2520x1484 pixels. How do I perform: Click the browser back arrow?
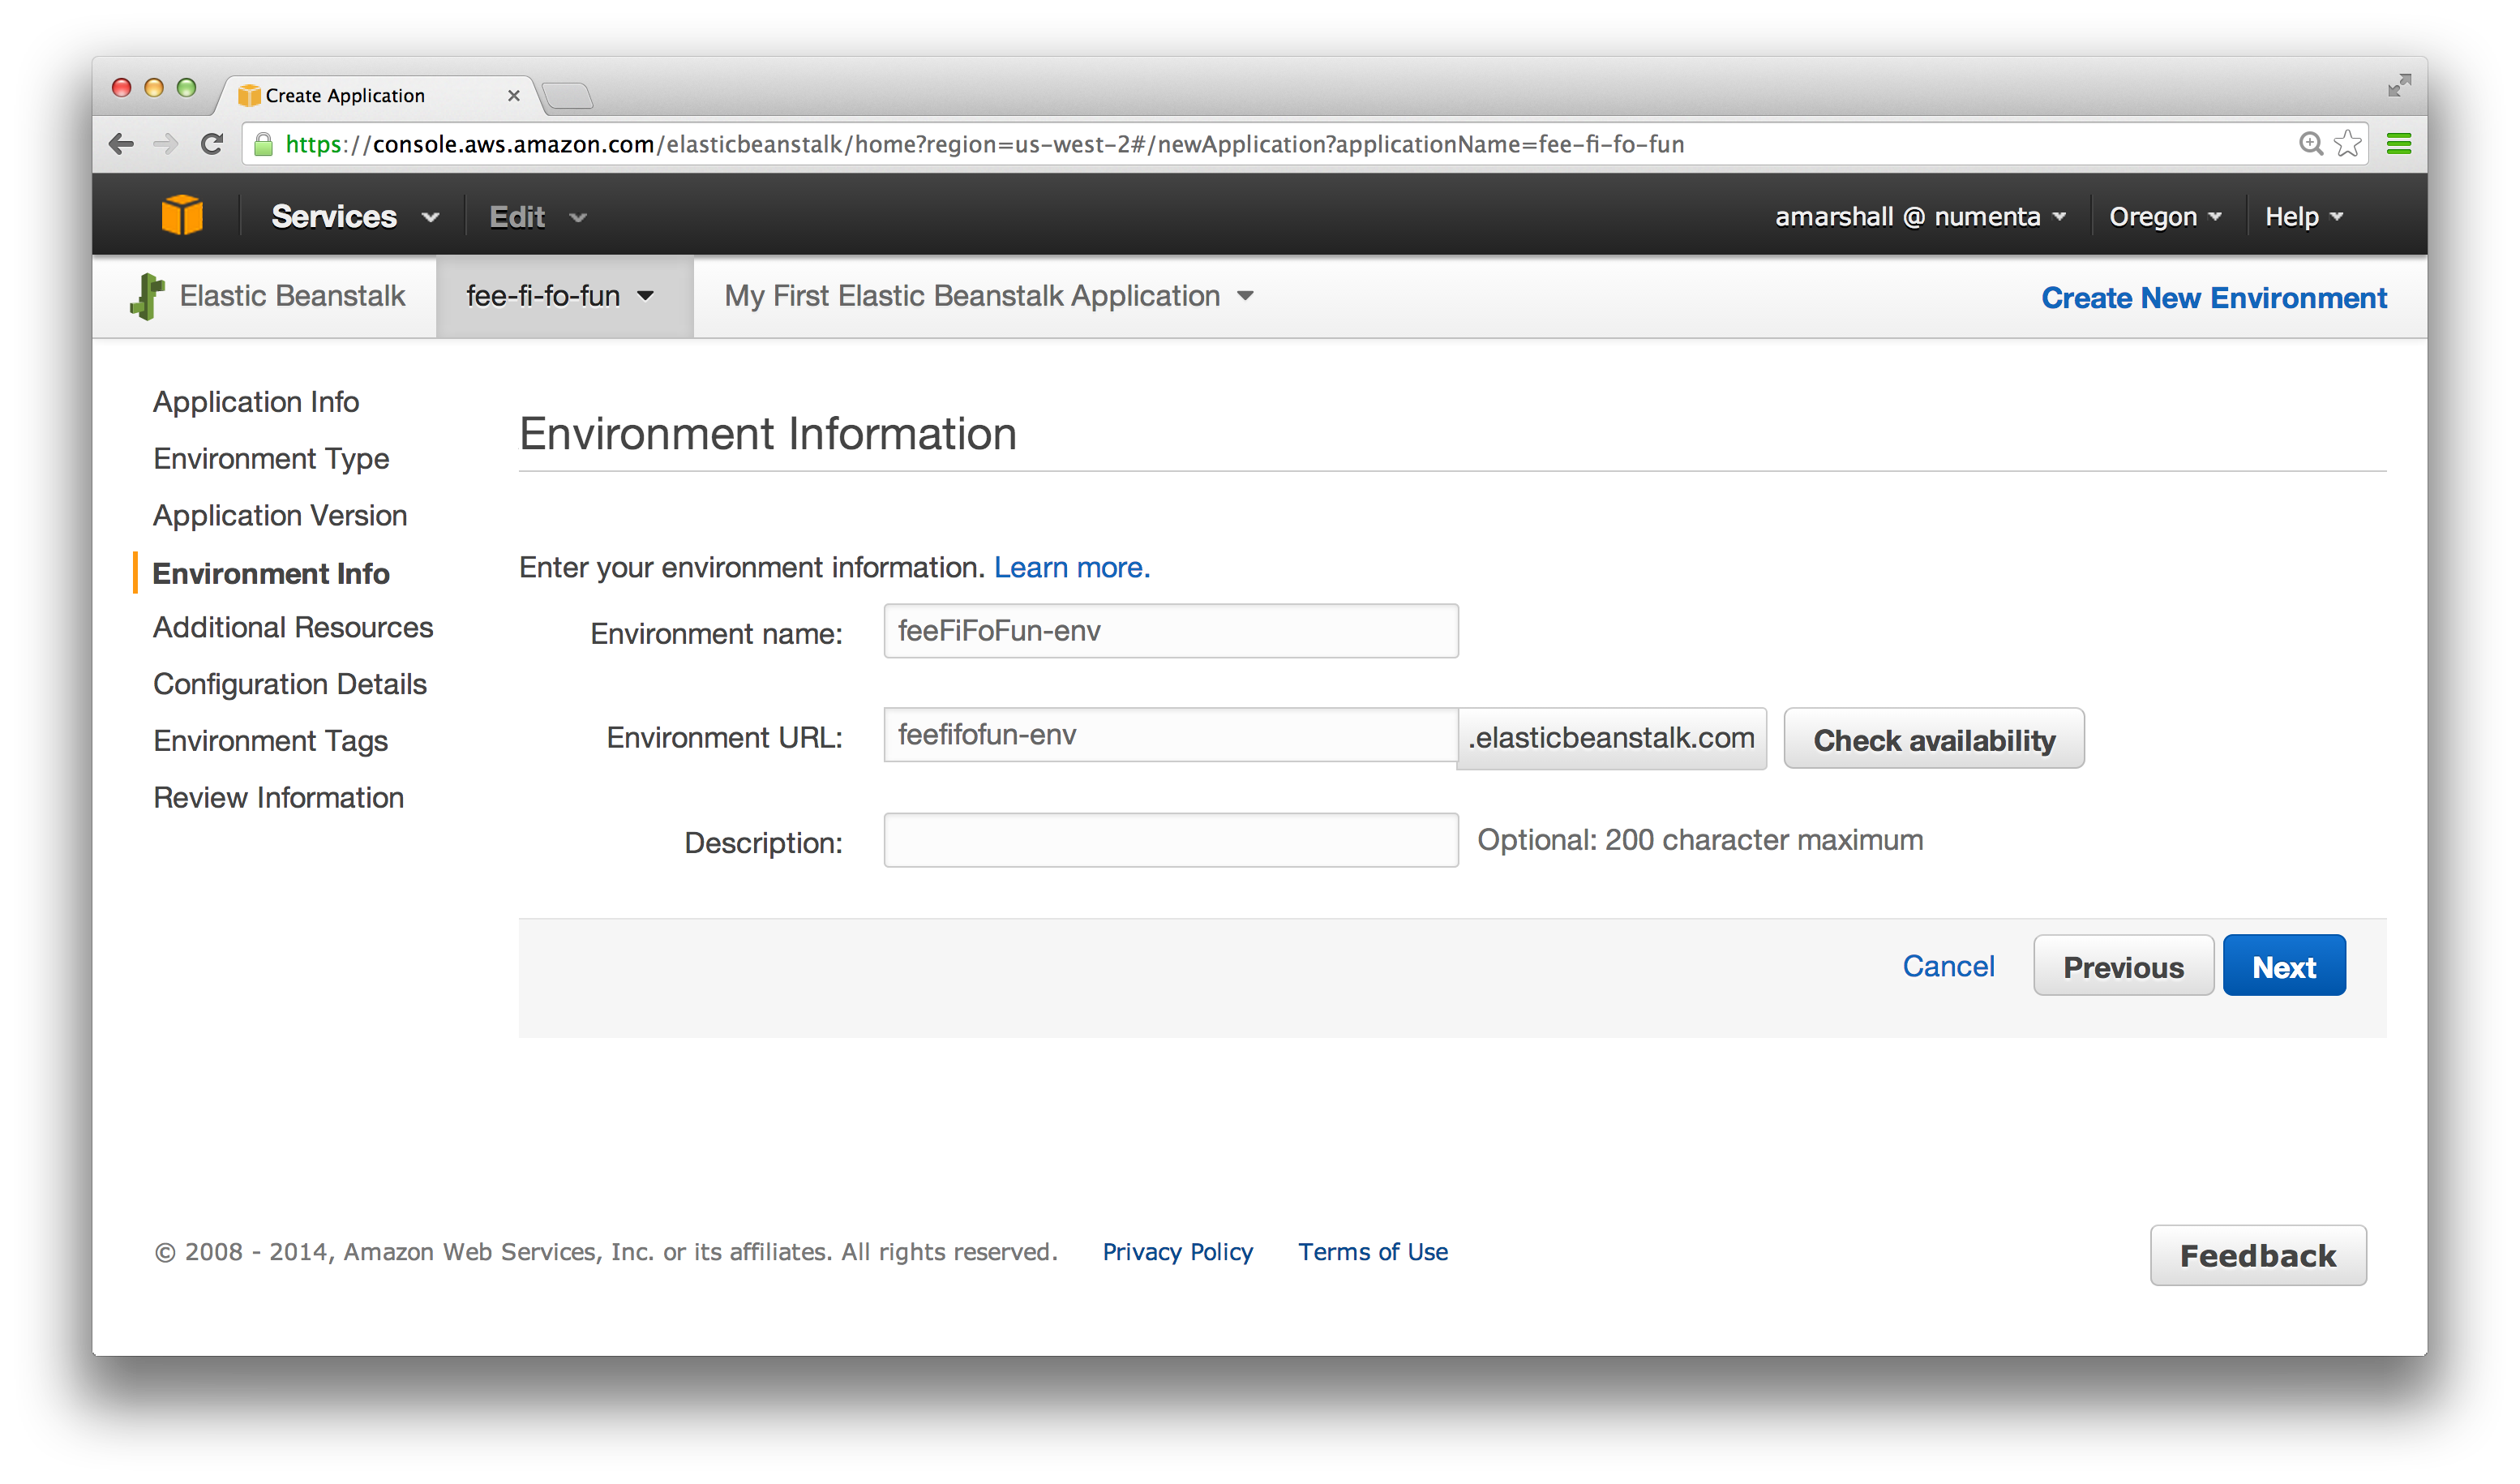coord(121,144)
